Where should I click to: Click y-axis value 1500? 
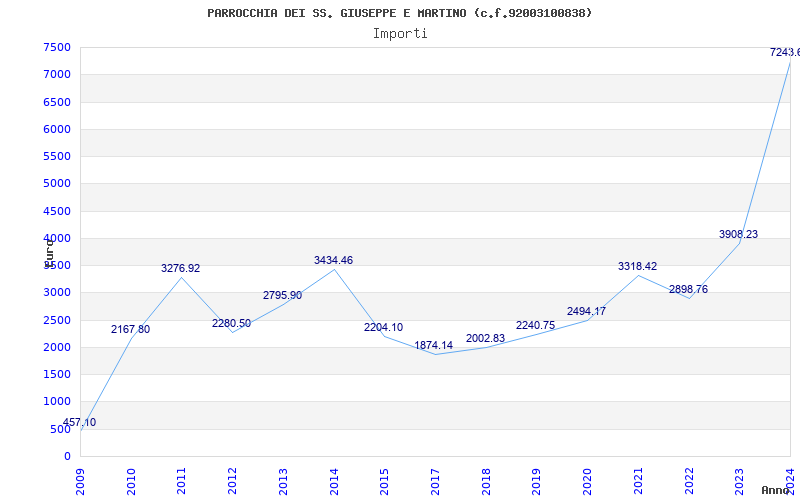click(57, 374)
